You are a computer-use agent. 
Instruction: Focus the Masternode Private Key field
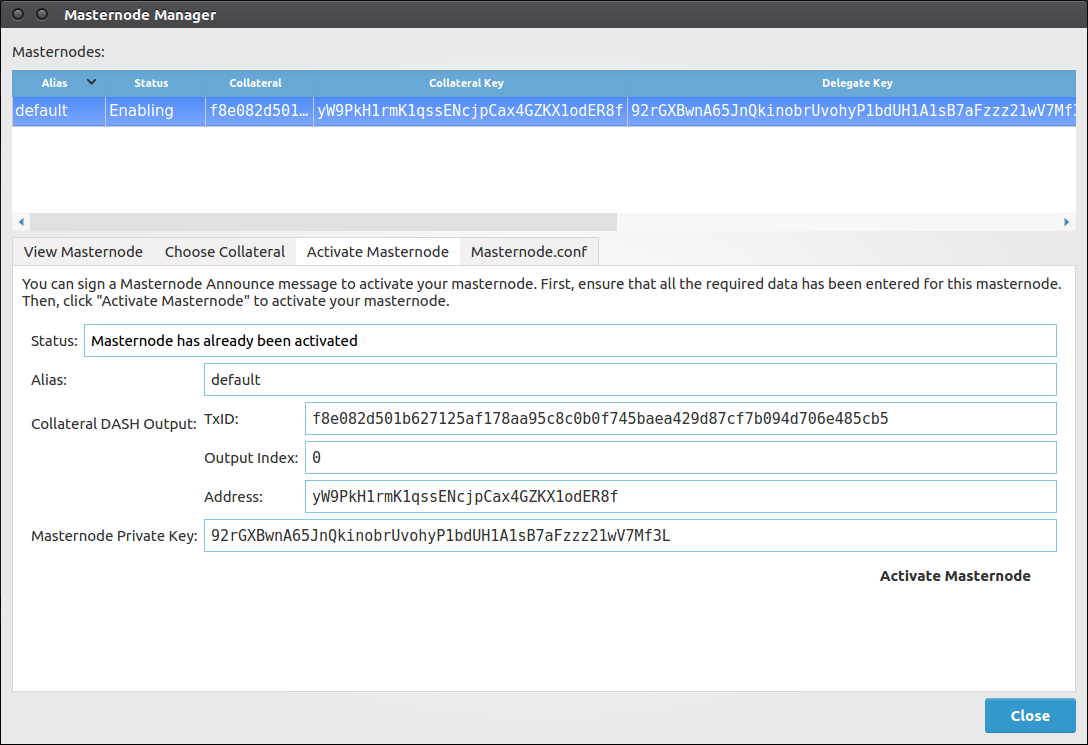pos(630,536)
